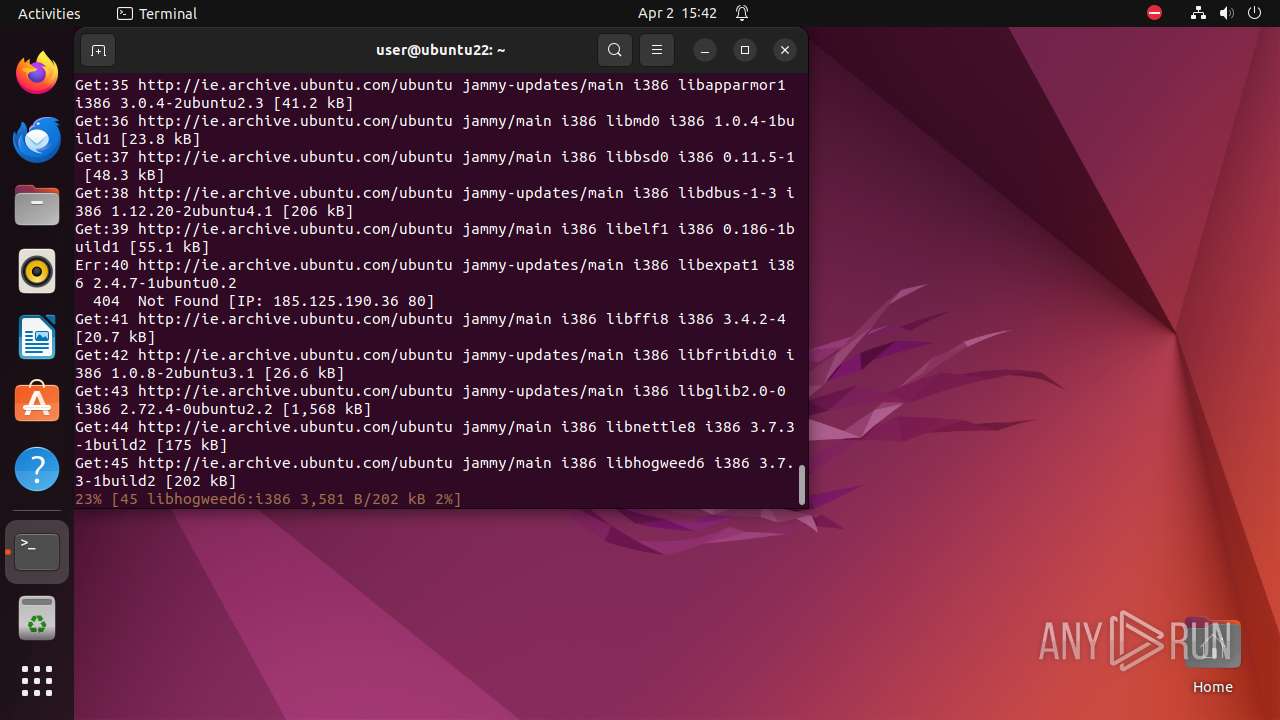The height and width of the screenshot is (720, 1280).
Task: Open the Help application
Action: (37, 469)
